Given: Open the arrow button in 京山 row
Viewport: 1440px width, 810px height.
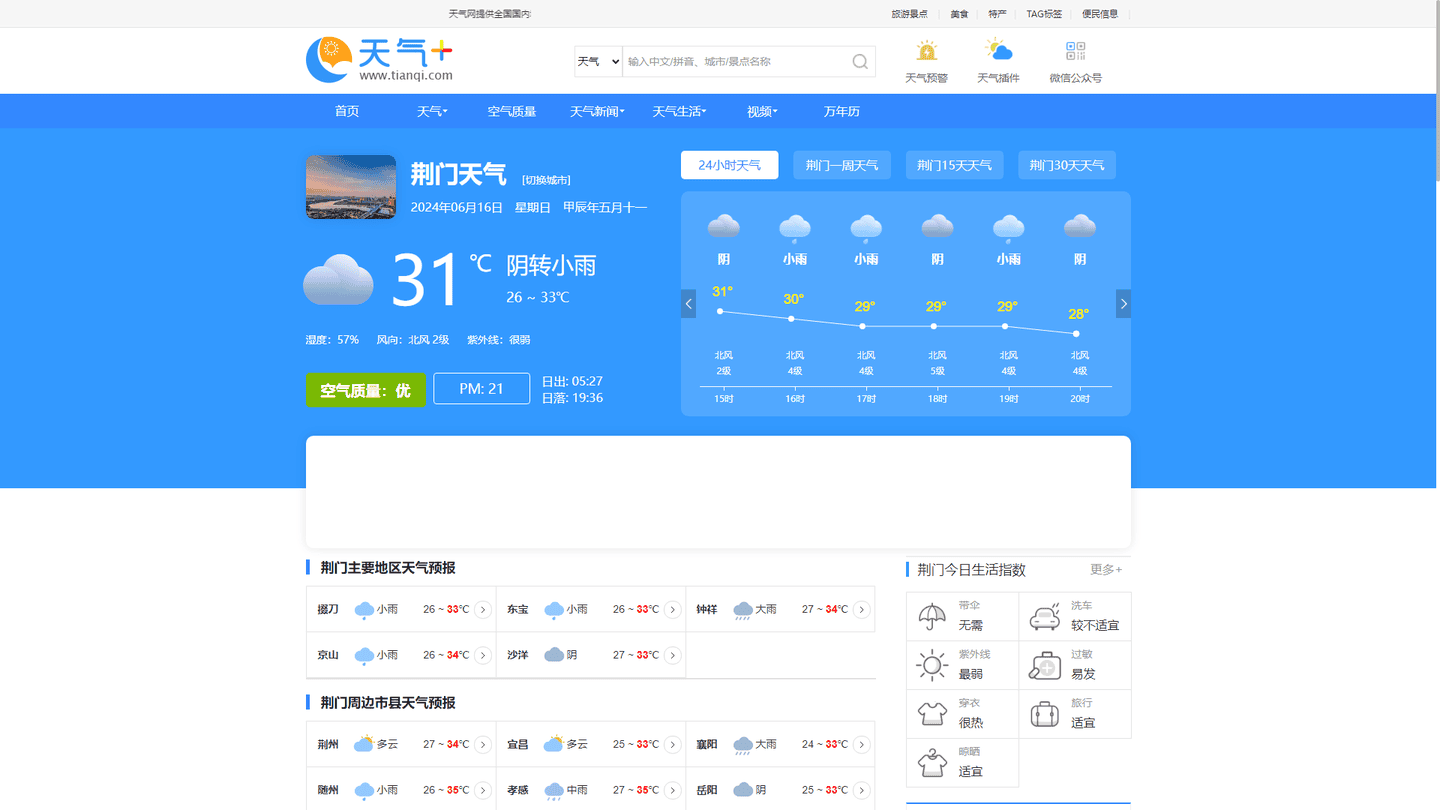Looking at the screenshot, I should click(x=483, y=655).
